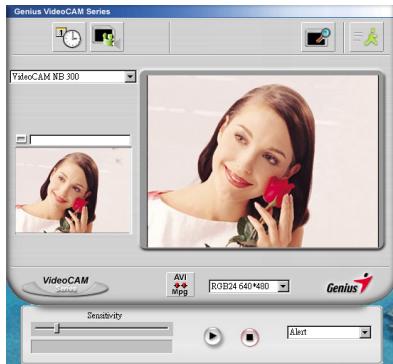Click the VideoCAM Series badge
This screenshot has width=393, height=364.
click(x=66, y=285)
